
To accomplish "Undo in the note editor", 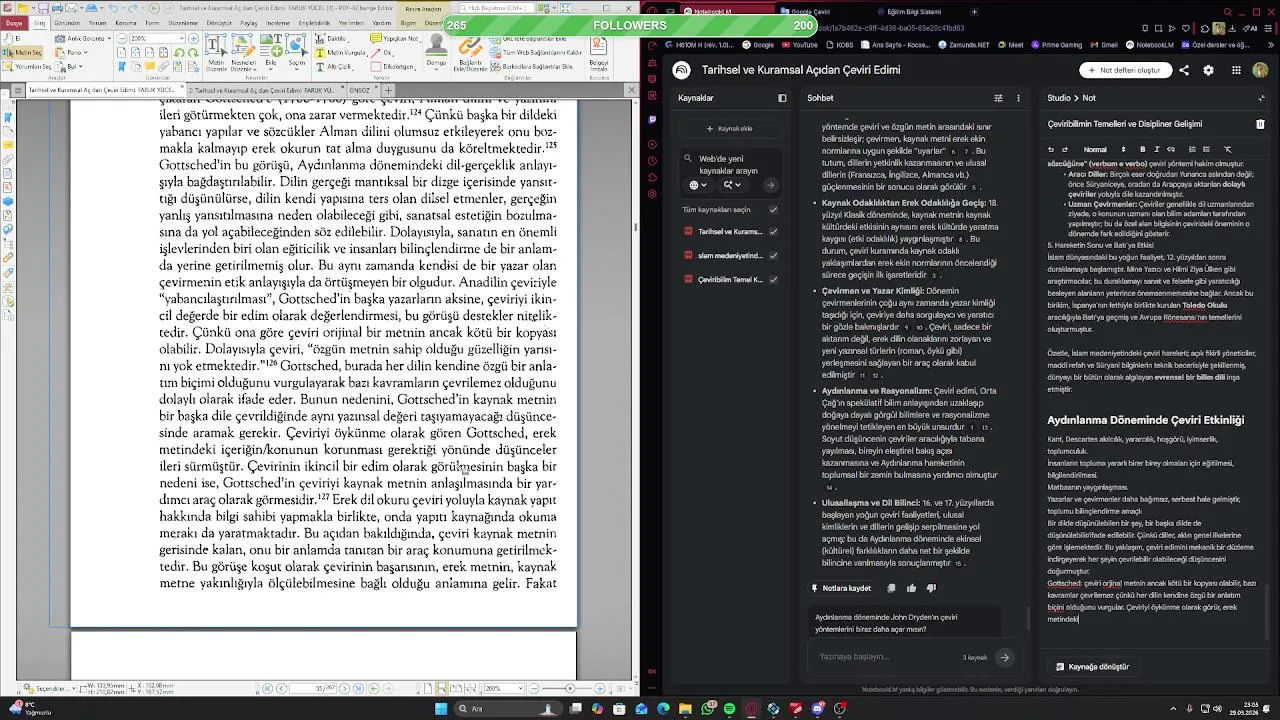I will [1051, 149].
